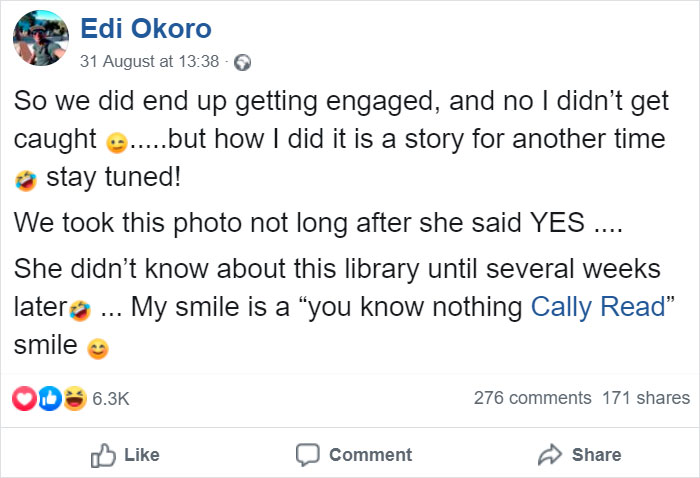Open the Edi Okoro profile name link
Viewport: 700px width, 478px height.
tap(145, 29)
